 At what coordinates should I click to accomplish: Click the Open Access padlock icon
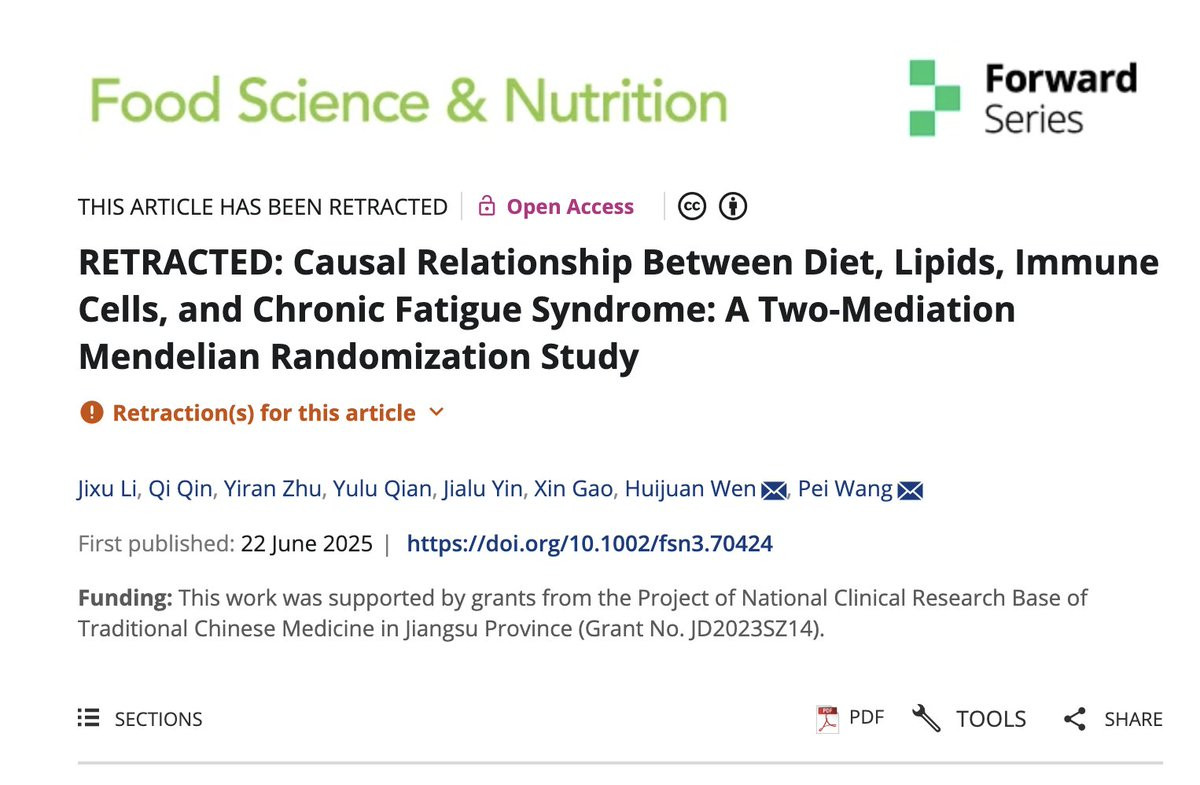(x=487, y=207)
